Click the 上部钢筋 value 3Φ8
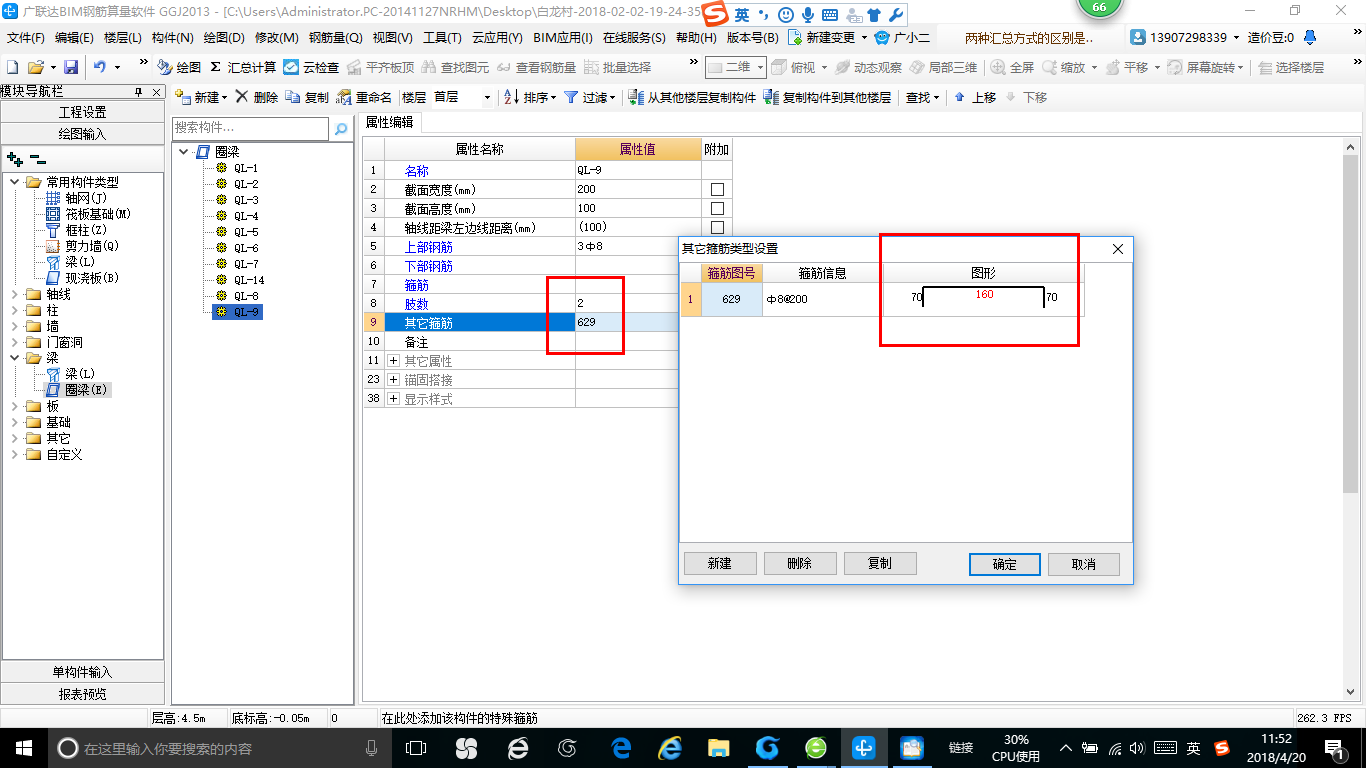Screen dimensions: 1366x768 (638, 246)
